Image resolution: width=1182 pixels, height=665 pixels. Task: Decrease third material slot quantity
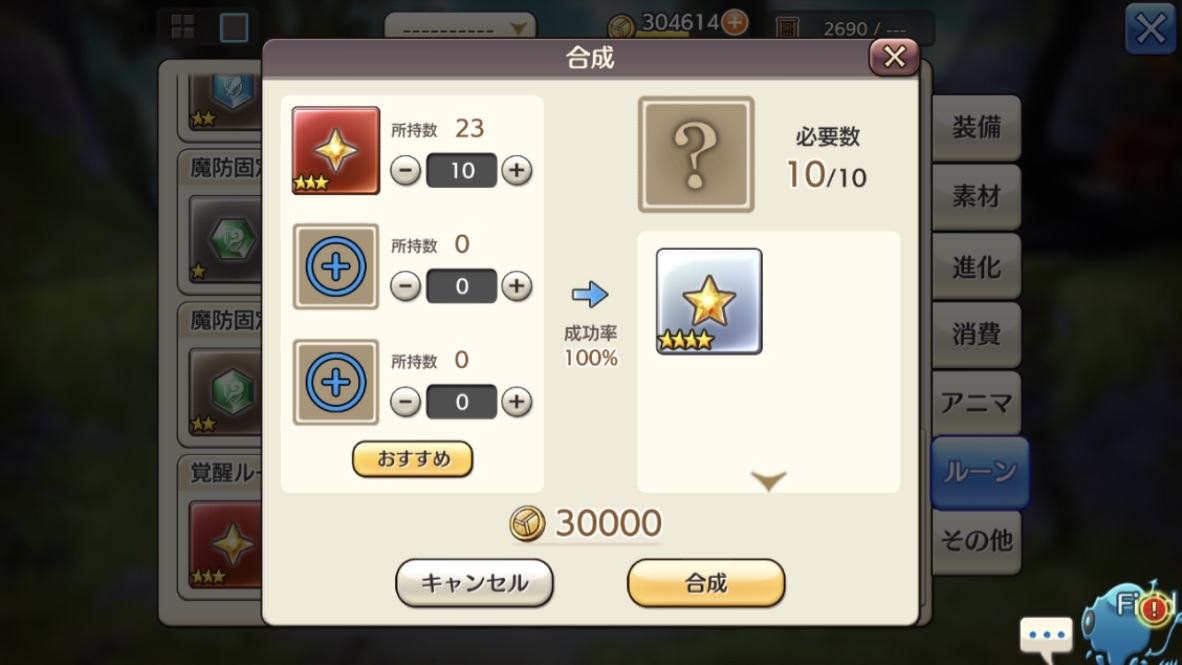[406, 402]
